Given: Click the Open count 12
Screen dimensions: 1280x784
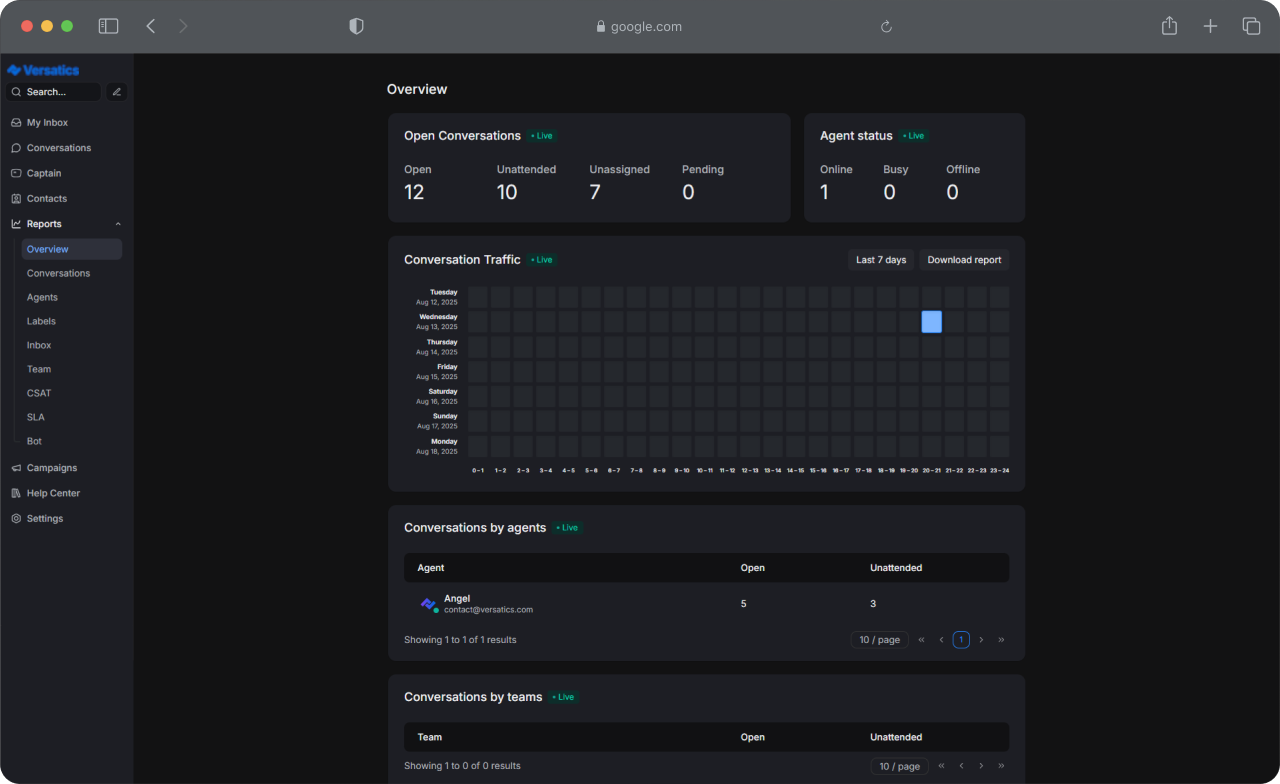Looking at the screenshot, I should tap(414, 192).
